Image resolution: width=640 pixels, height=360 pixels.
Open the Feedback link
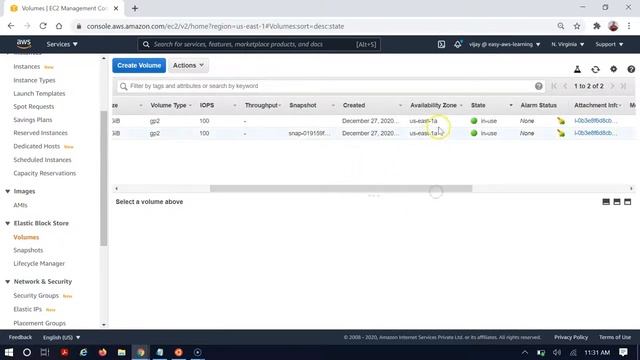20,338
